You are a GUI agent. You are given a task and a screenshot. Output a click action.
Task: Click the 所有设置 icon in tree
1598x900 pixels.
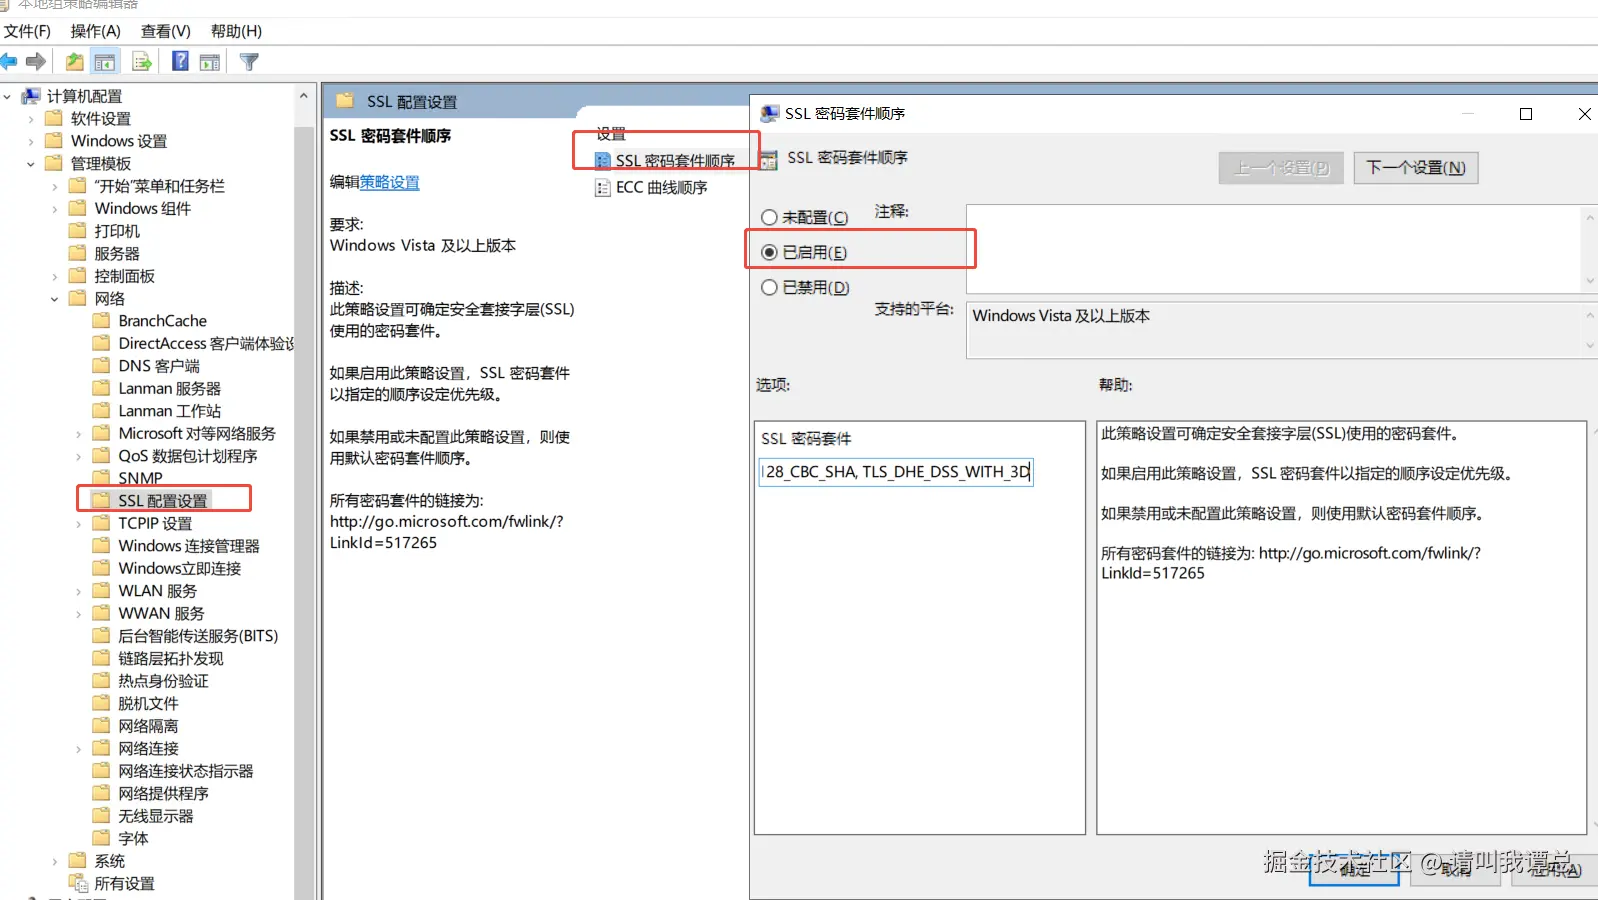(78, 883)
